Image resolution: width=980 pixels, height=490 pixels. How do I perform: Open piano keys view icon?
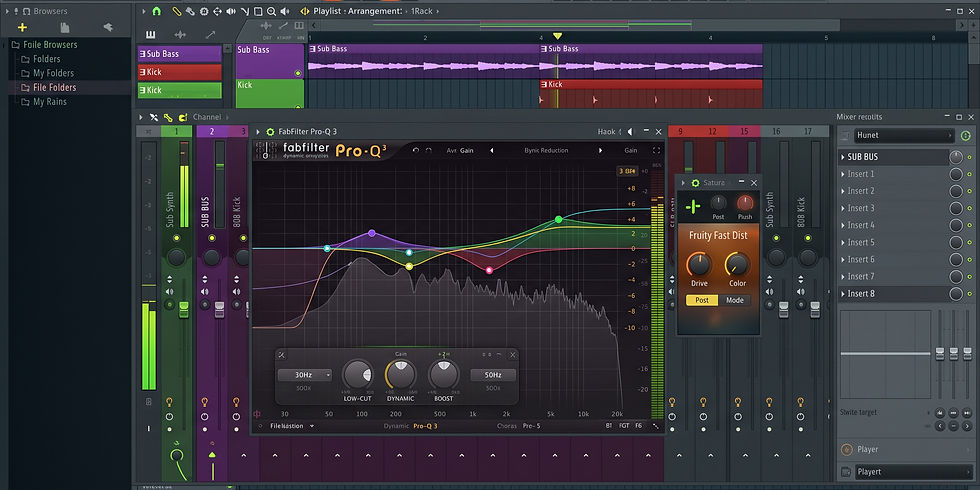pyautogui.click(x=151, y=34)
